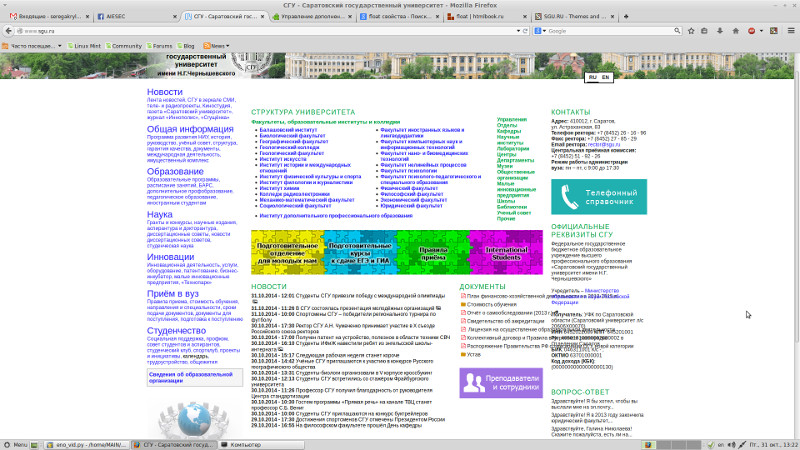800x450 pixels.
Task: Open the clock date in the panel
Action: click(774, 445)
